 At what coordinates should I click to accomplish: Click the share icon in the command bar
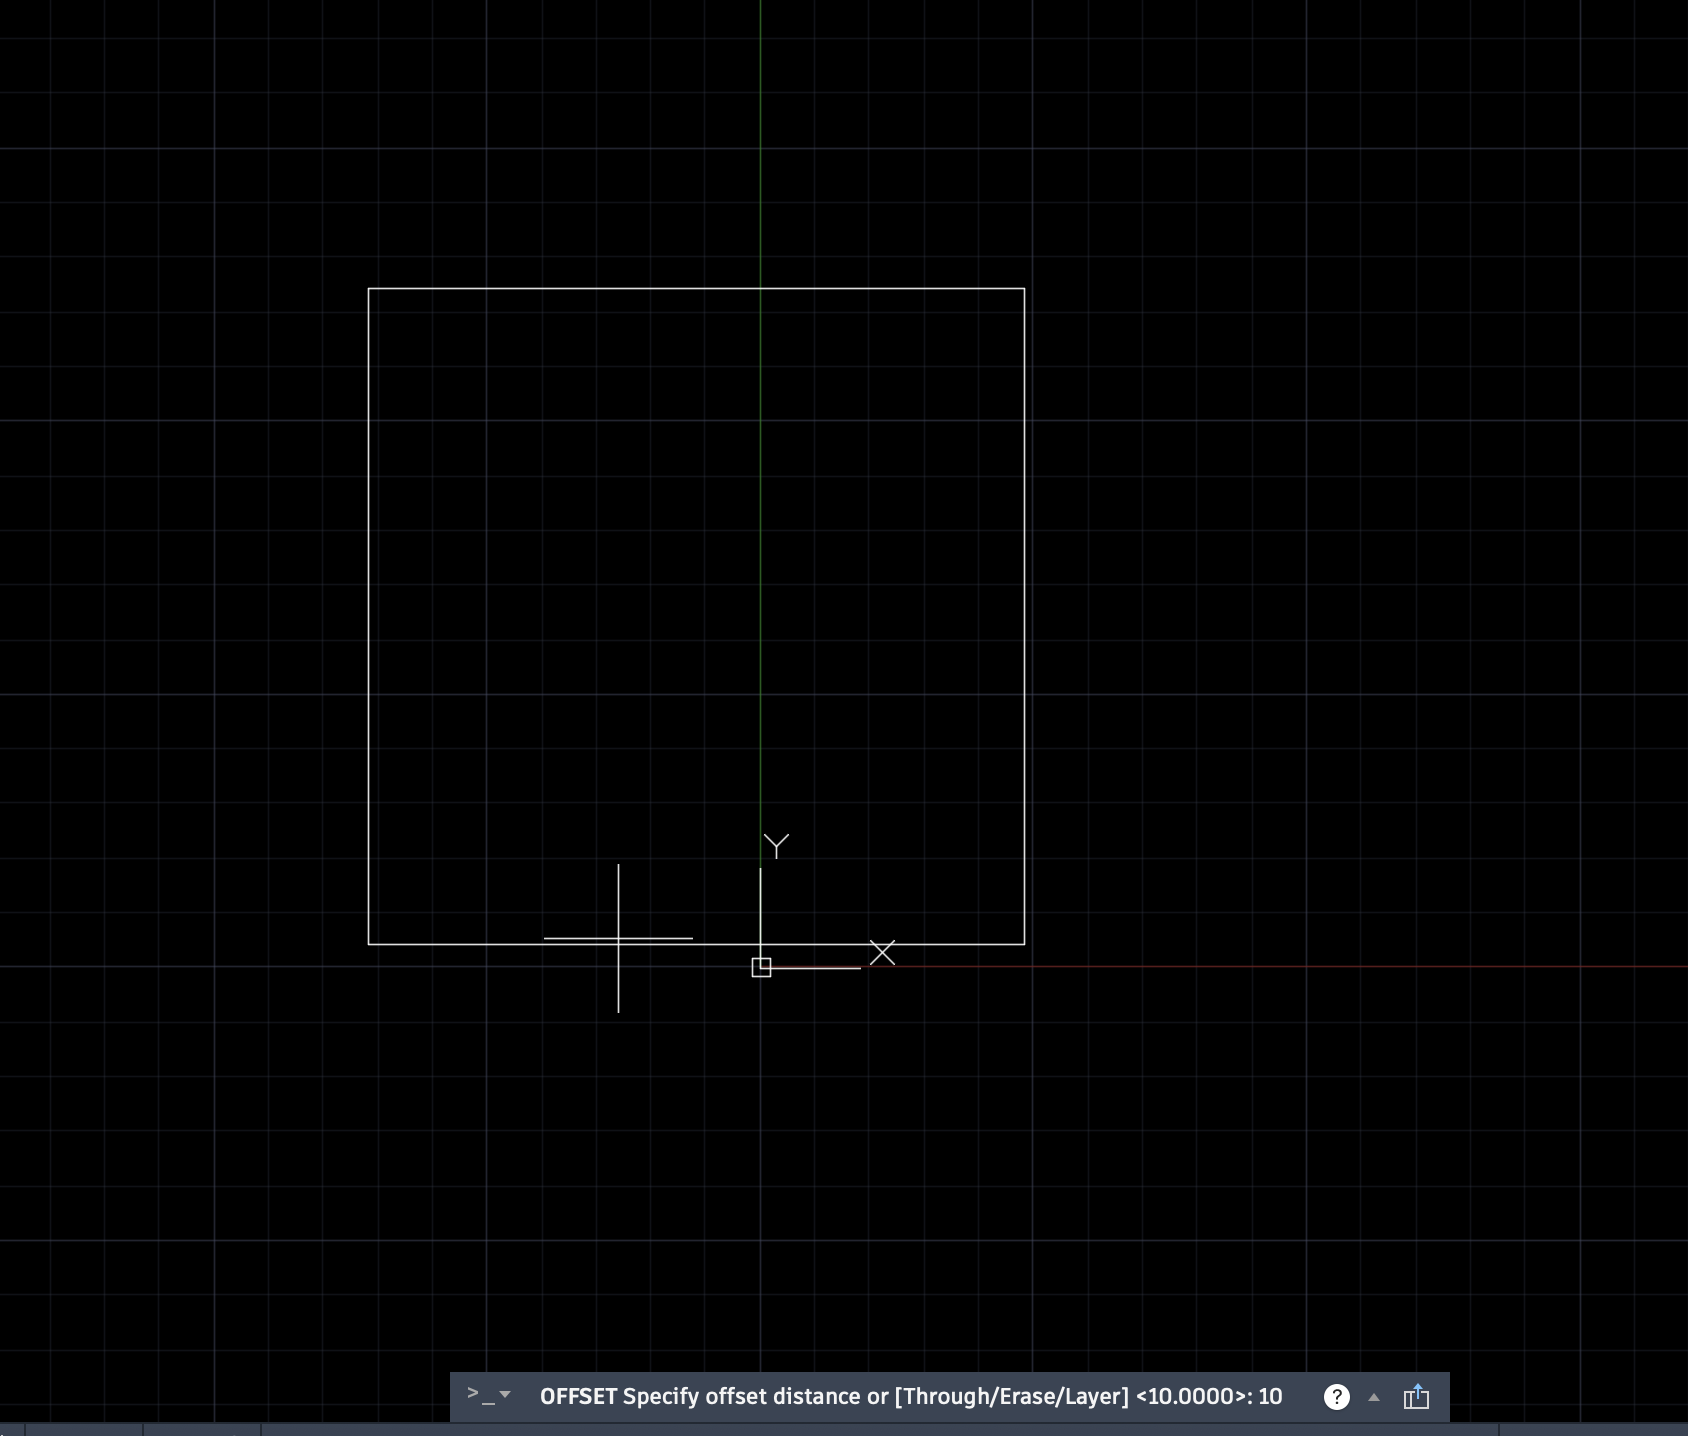1416,1397
